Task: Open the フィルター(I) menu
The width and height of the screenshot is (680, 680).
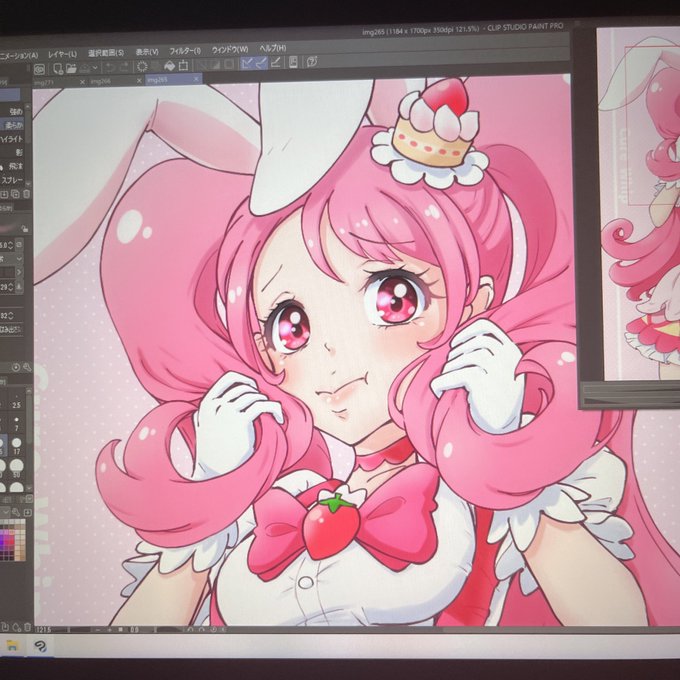Action: point(185,51)
